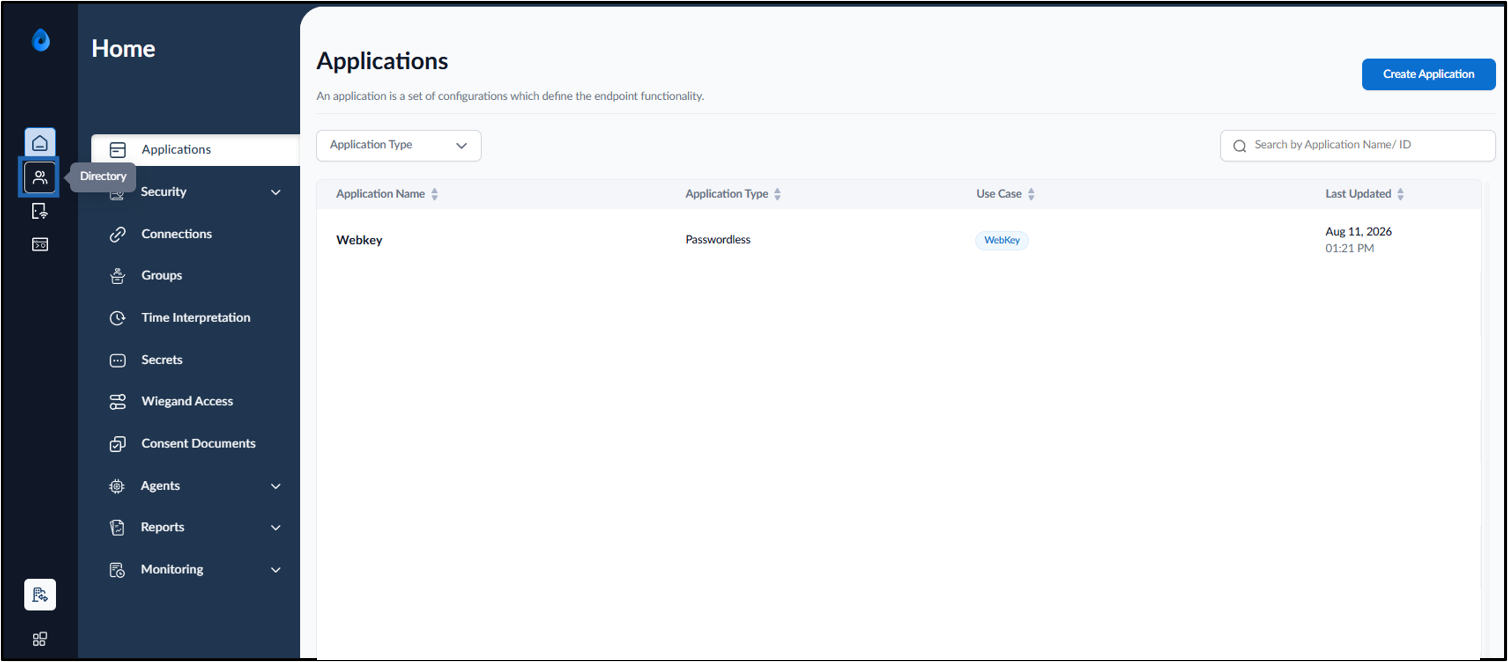1508x662 pixels.
Task: Click the Monitoring icon
Action: [117, 570]
